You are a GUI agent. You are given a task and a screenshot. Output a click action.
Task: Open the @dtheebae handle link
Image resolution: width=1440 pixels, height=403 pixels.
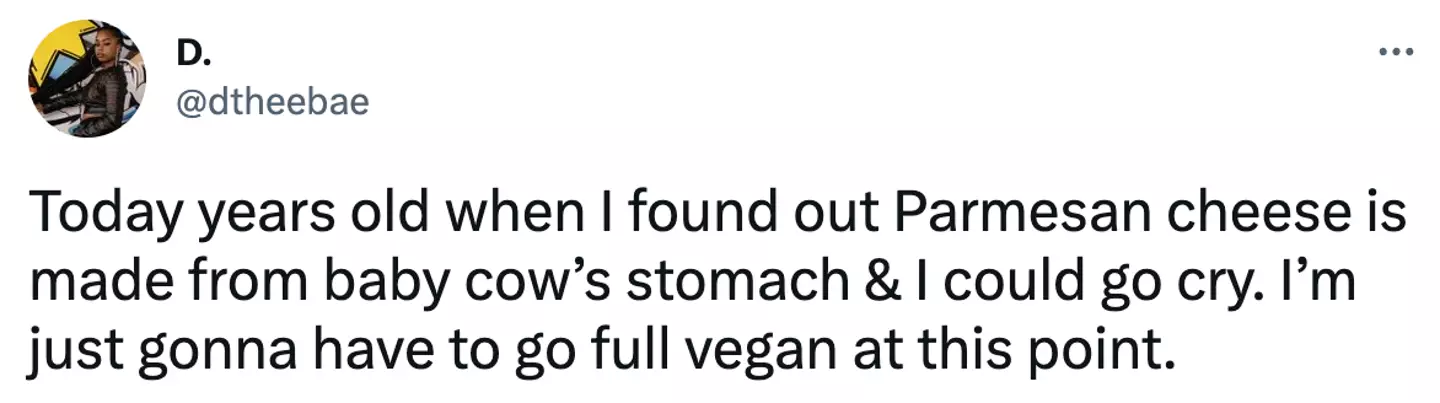[272, 102]
